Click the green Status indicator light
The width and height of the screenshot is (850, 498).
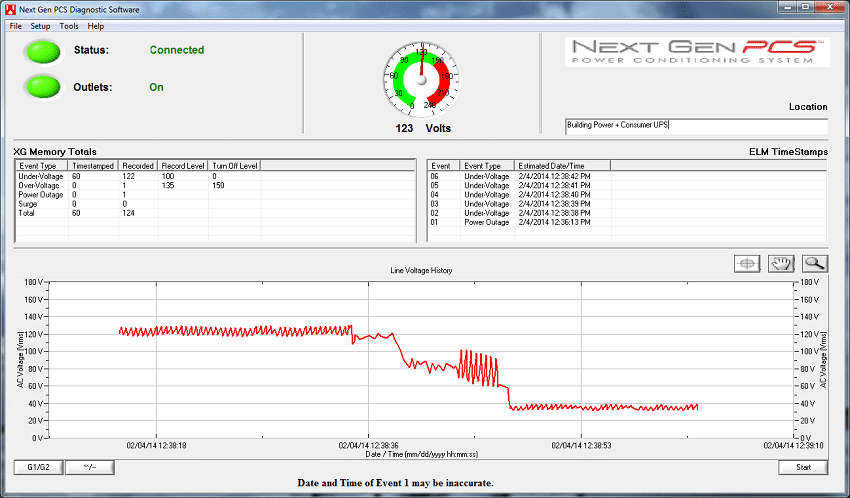43,53
